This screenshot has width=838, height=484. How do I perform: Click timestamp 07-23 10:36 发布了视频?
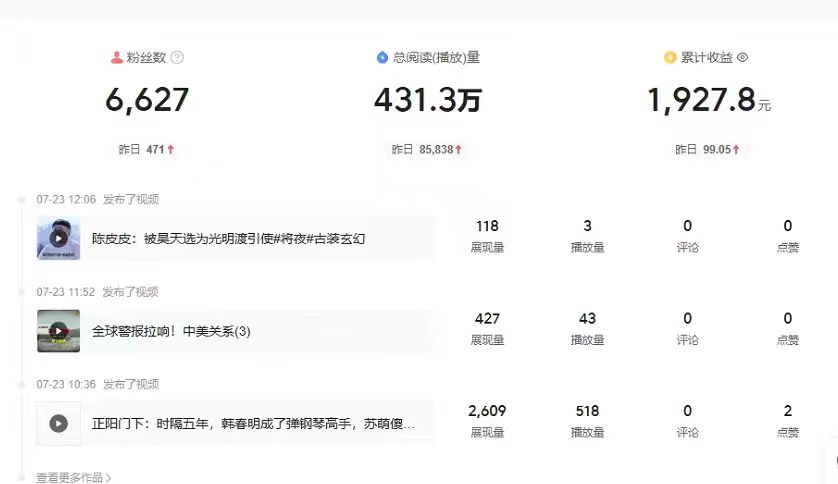click(x=98, y=384)
